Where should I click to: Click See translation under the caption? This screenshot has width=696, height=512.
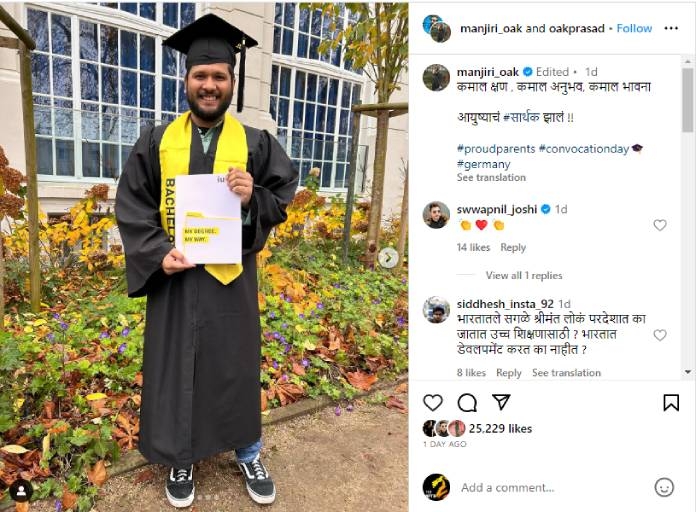pos(491,178)
